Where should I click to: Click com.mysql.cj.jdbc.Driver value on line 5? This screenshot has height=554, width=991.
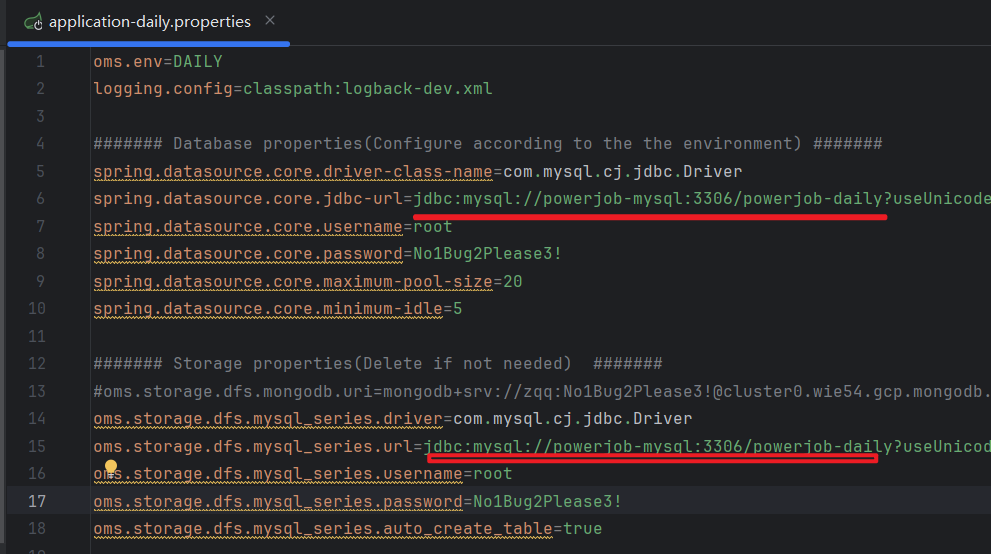click(623, 172)
